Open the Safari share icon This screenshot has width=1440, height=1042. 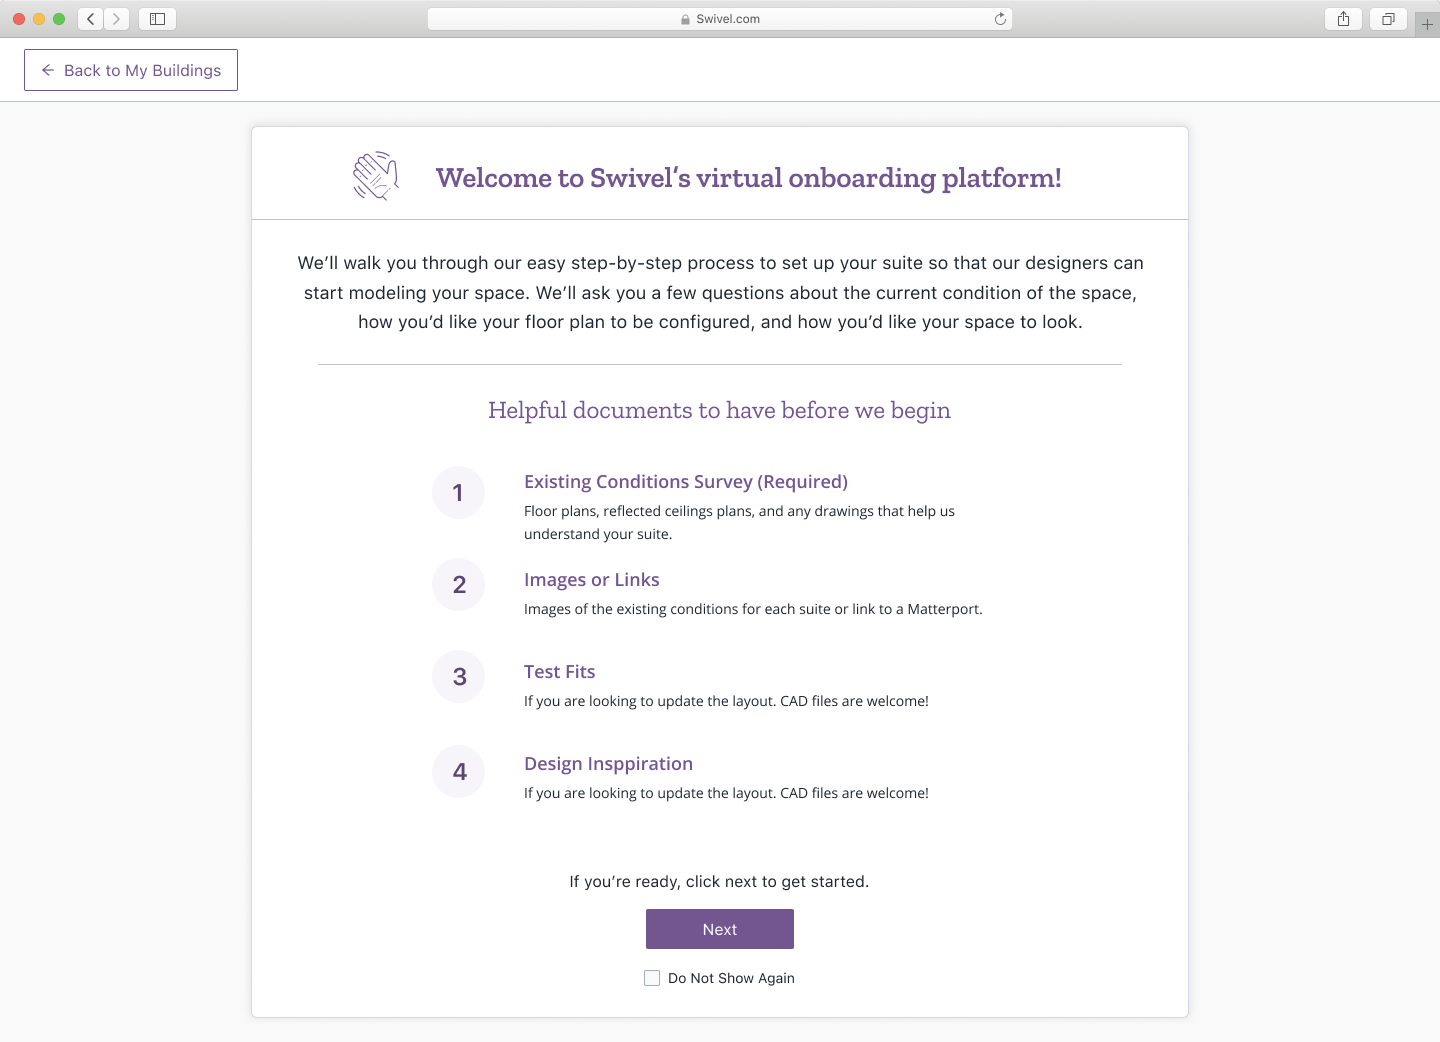(x=1343, y=19)
